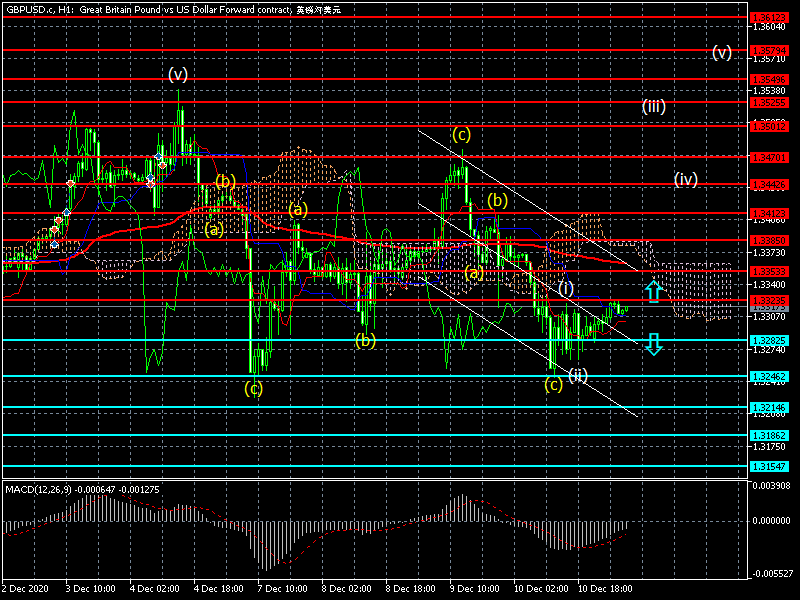
Task: Click the 8 Dec 02:00 time label
Action: [347, 589]
